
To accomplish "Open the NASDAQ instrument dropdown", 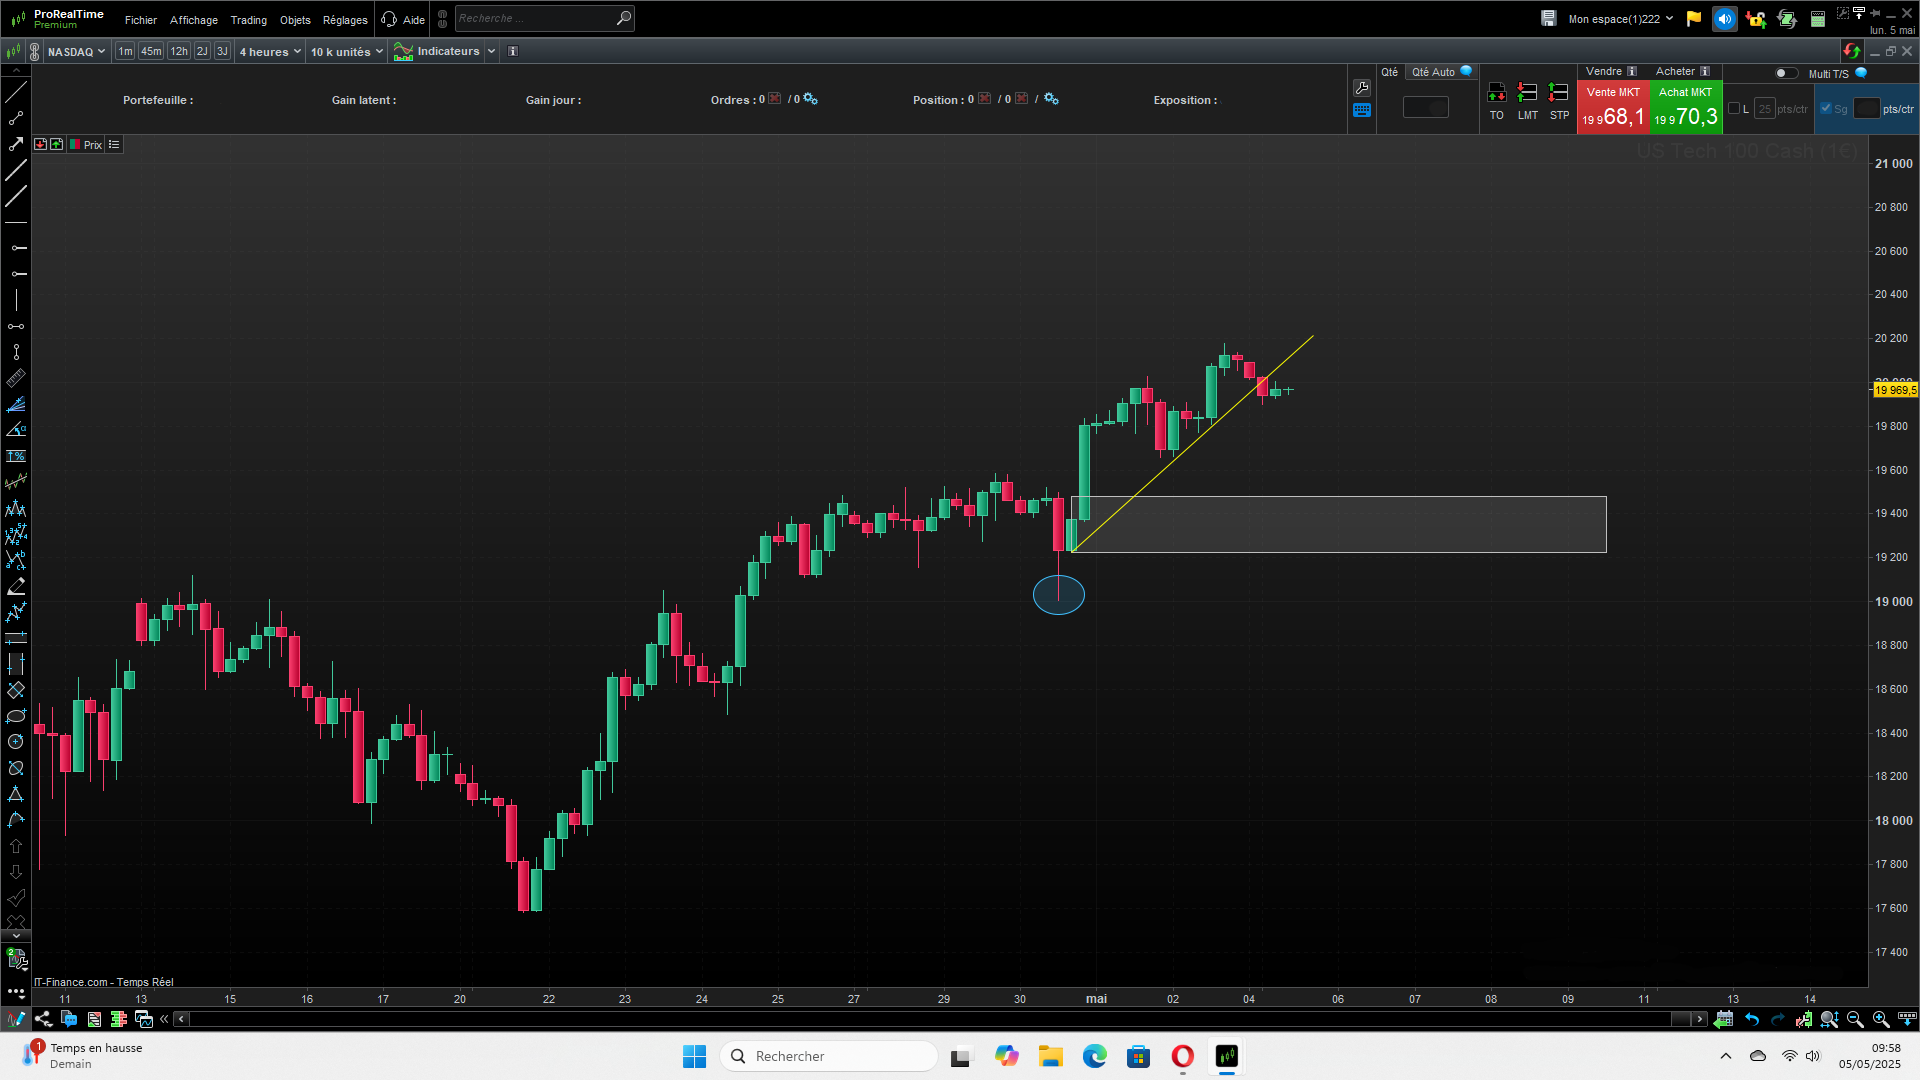I will coord(76,52).
